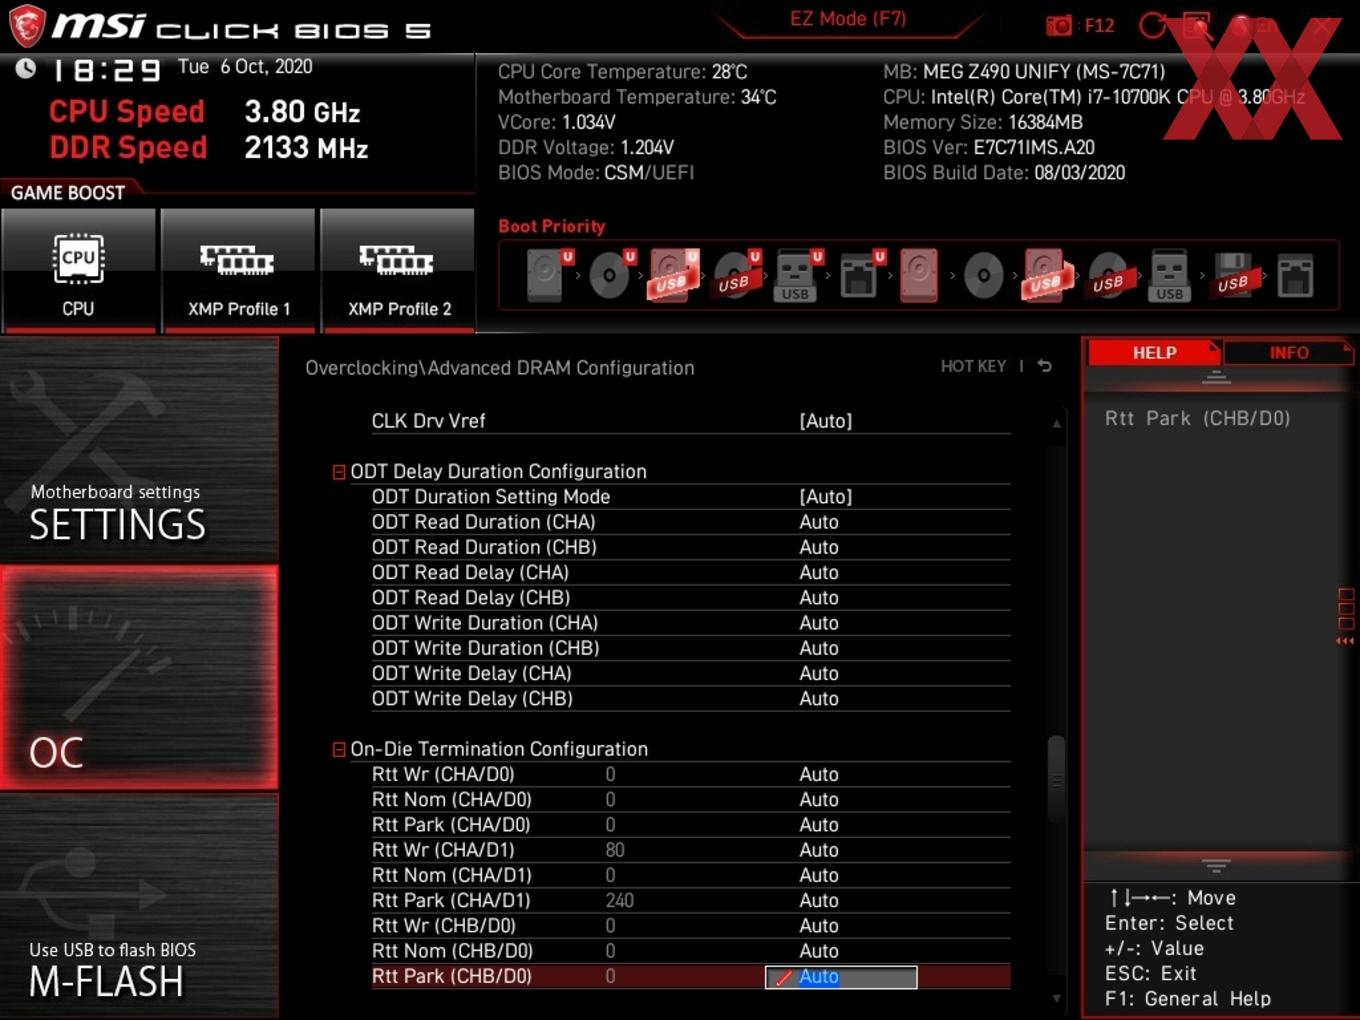Image resolution: width=1360 pixels, height=1020 pixels.
Task: Select the ODT Read Duration (CHB) row
Action: pyautogui.click(x=690, y=547)
